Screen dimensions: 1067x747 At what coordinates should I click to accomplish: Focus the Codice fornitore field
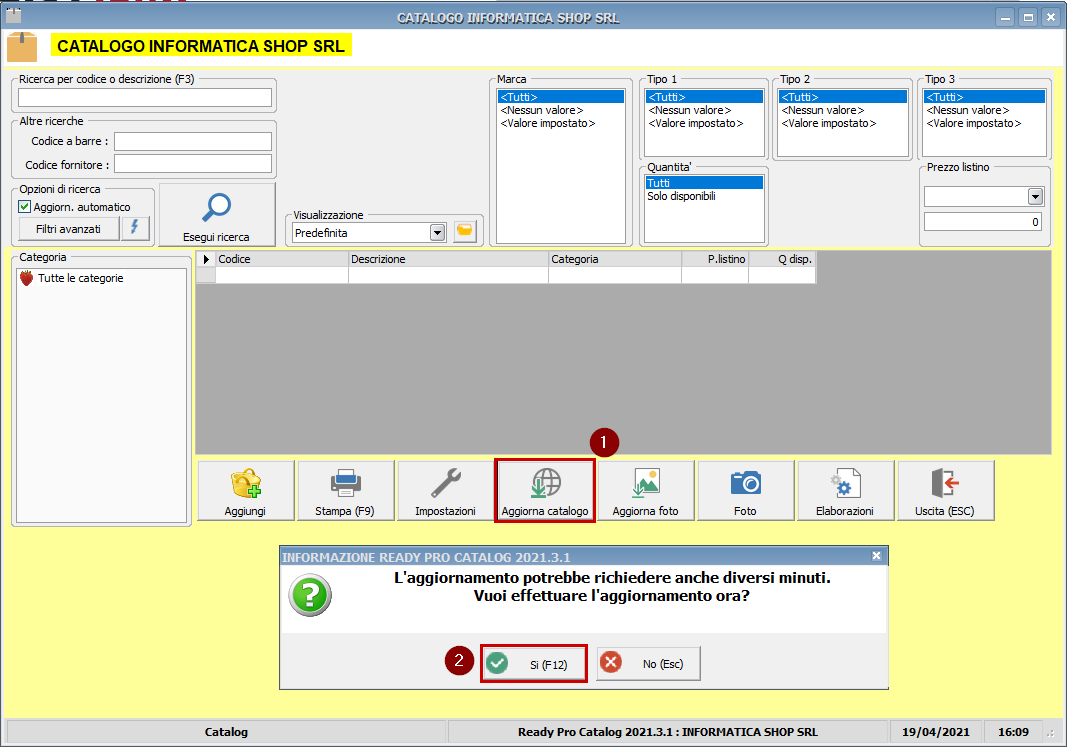point(193,164)
